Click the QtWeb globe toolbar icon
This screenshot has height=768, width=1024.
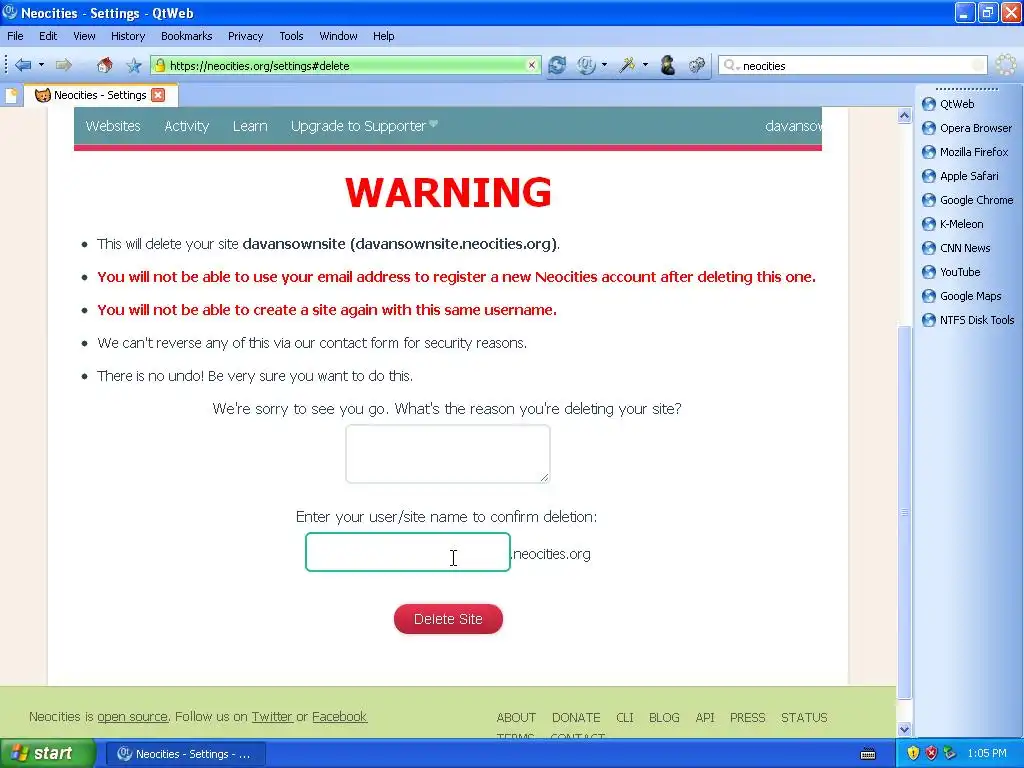pyautogui.click(x=586, y=65)
